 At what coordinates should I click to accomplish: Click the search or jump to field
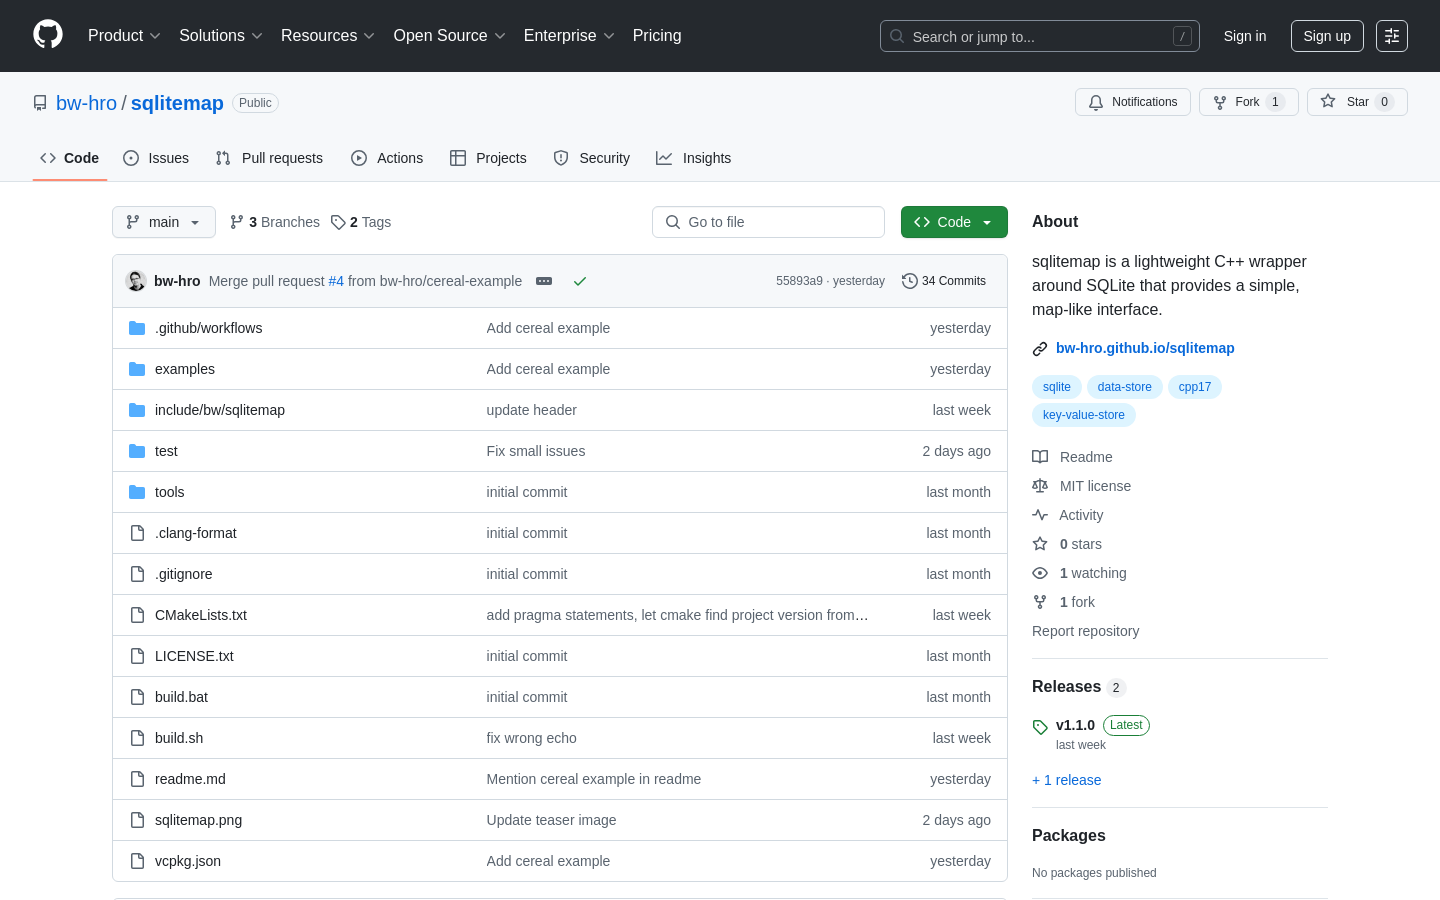click(1040, 36)
